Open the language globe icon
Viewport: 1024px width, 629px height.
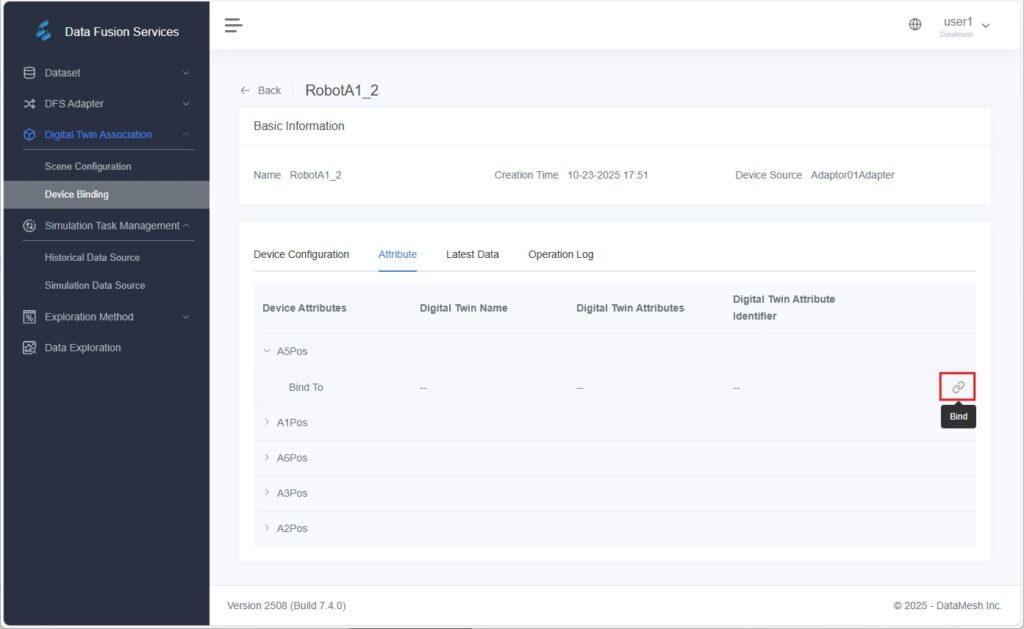[x=915, y=25]
